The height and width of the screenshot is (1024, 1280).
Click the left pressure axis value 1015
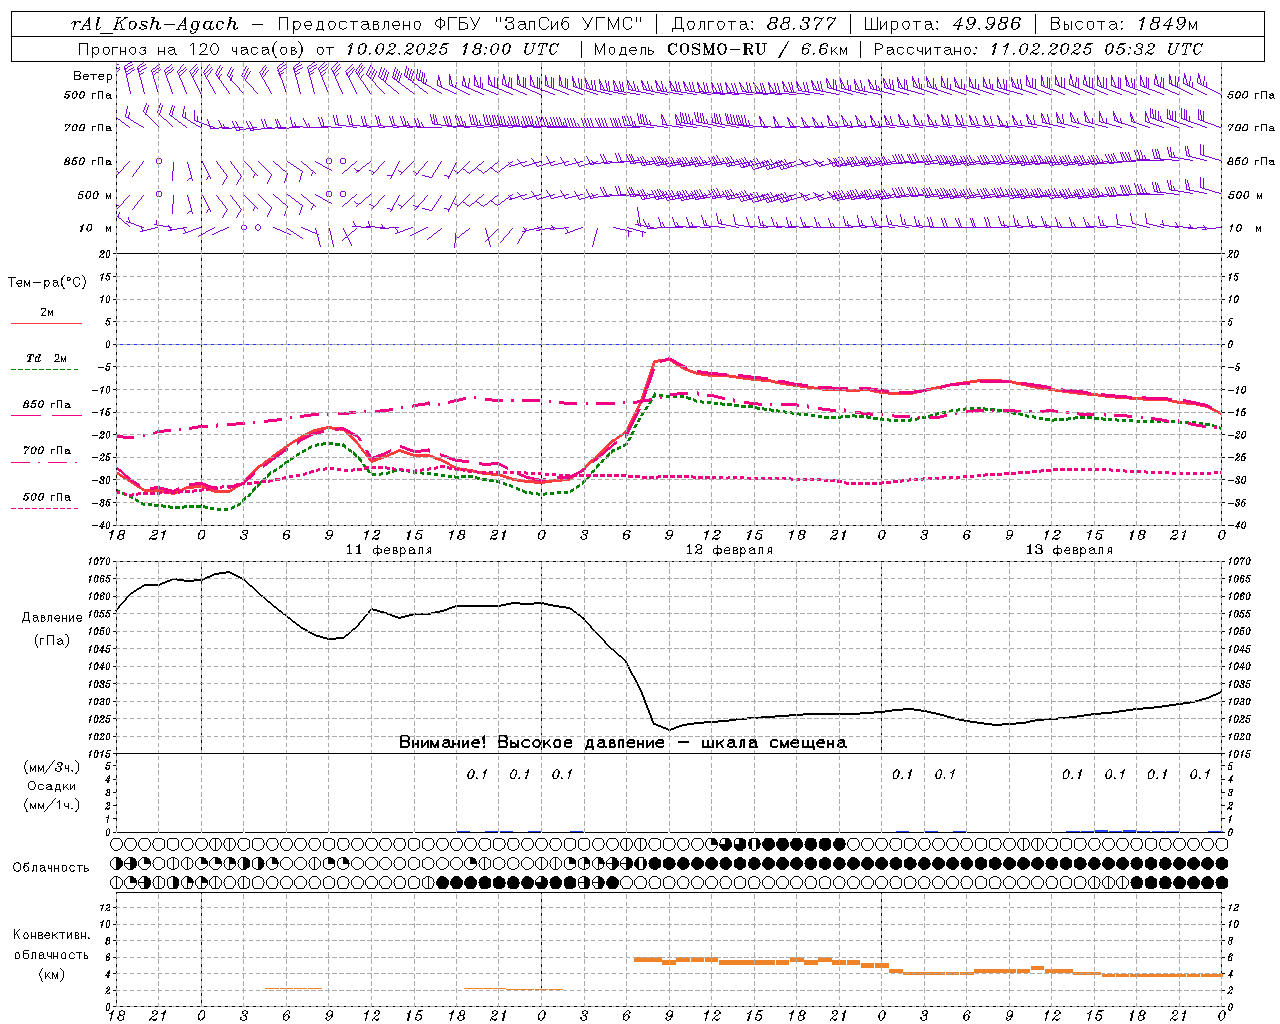click(98, 753)
